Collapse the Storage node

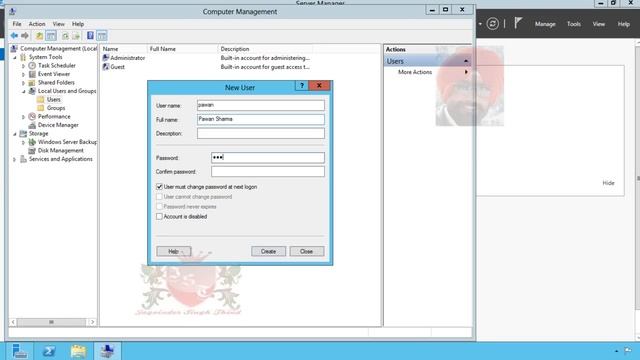[15, 134]
